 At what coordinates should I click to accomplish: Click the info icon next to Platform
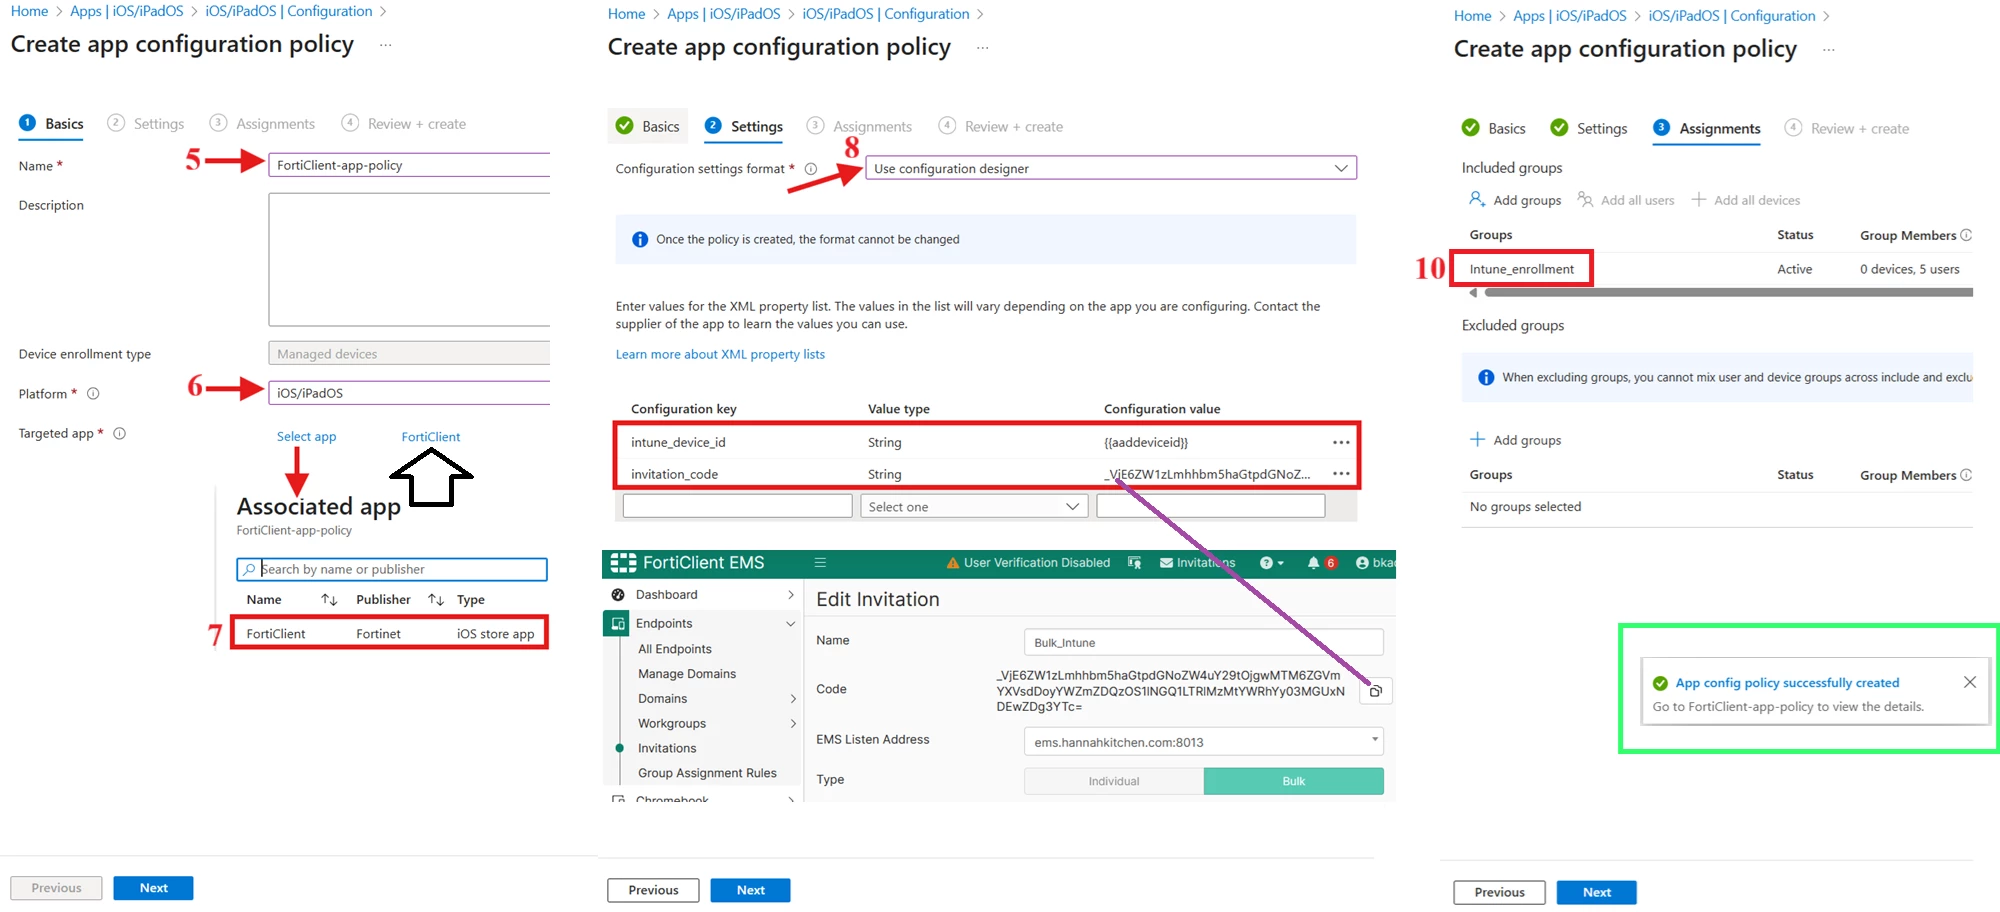93,394
